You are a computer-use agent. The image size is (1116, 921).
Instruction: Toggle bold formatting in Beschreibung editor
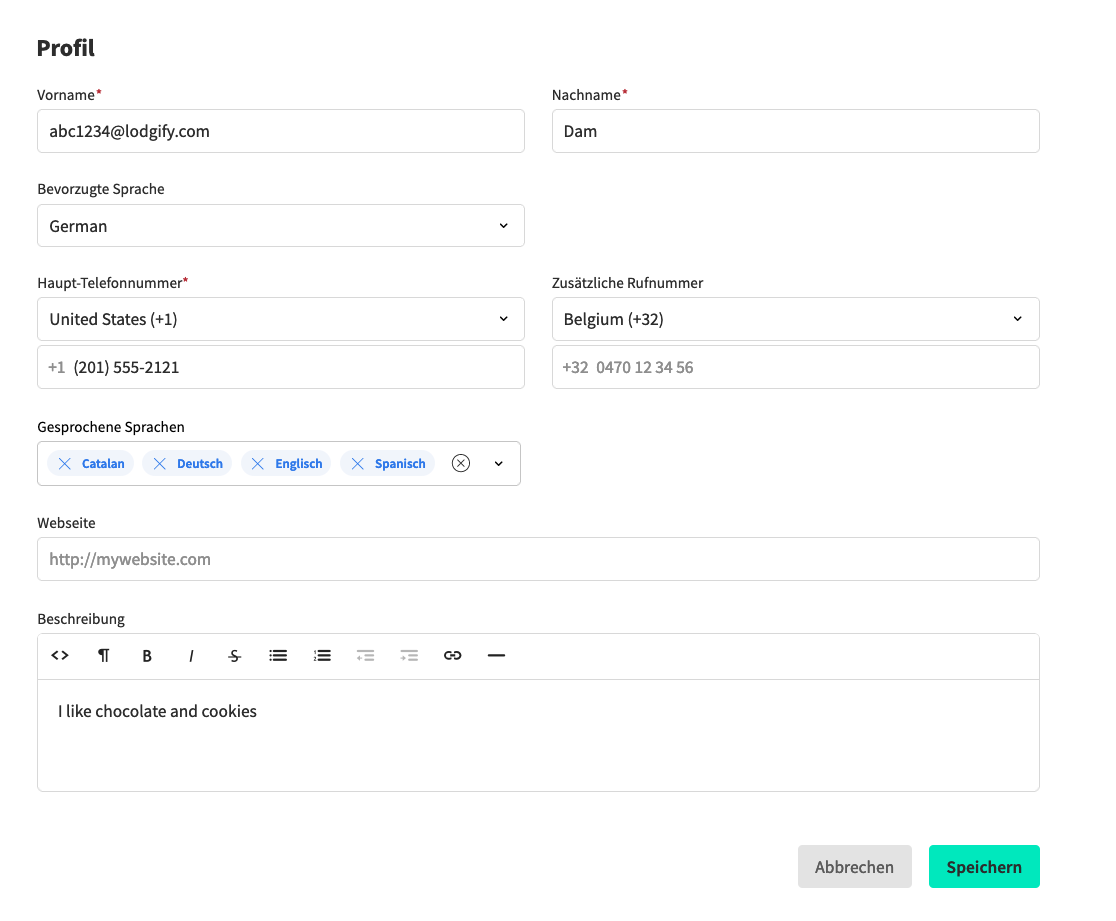pos(147,656)
